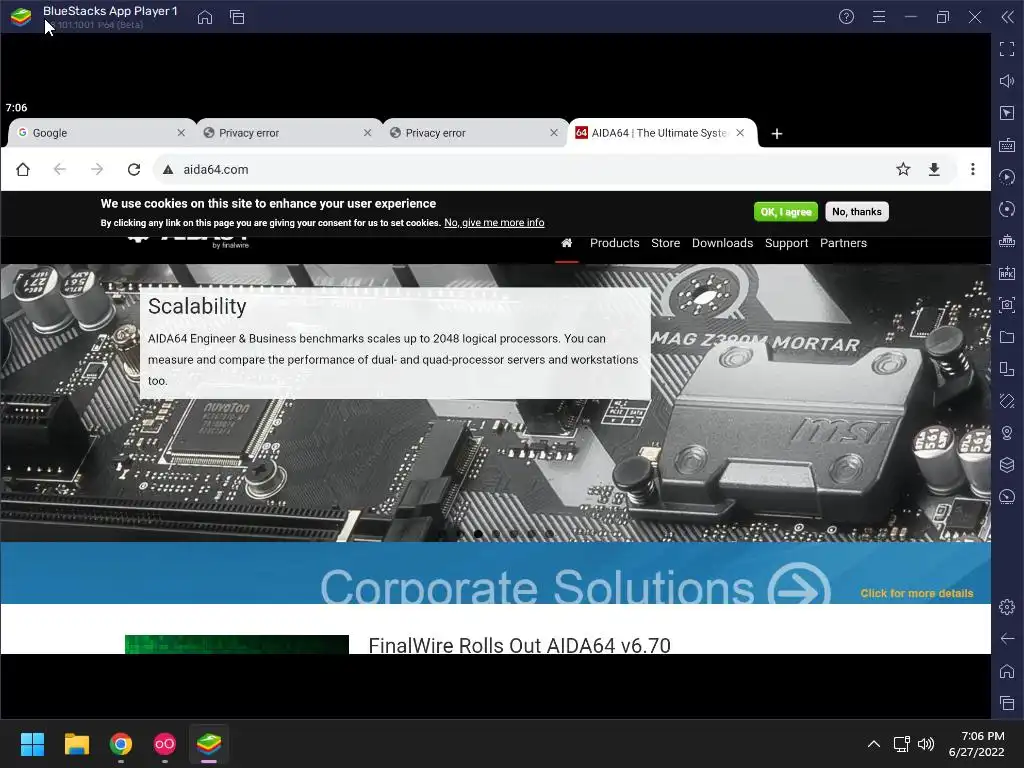Viewport: 1024px width, 768px height.
Task: Open the location pin tool in sidebar
Action: 1007,433
